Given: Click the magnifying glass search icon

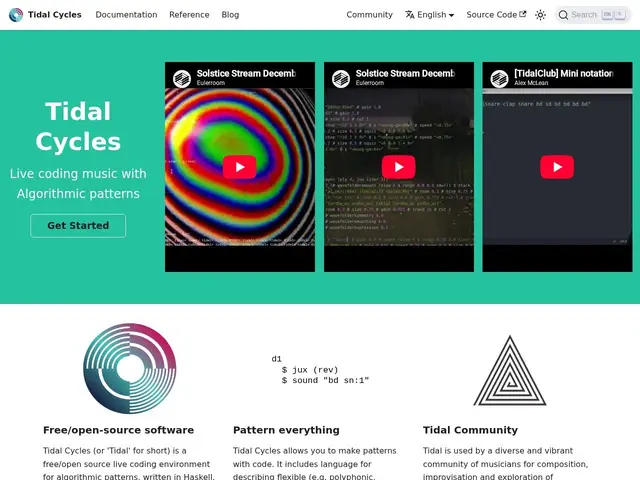Looking at the screenshot, I should (x=563, y=15).
